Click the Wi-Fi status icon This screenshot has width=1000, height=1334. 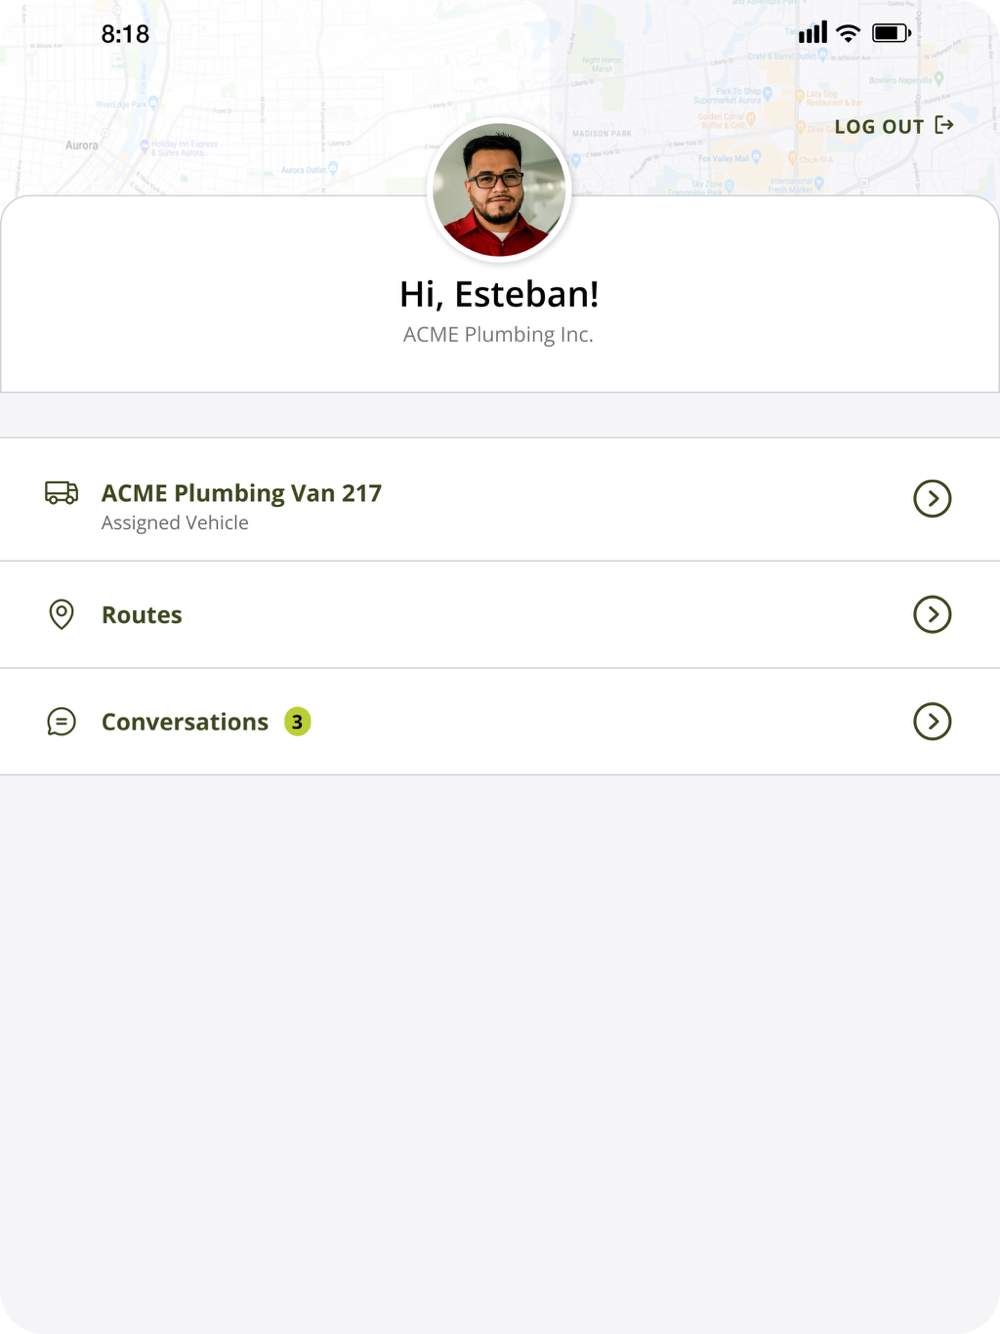(848, 33)
